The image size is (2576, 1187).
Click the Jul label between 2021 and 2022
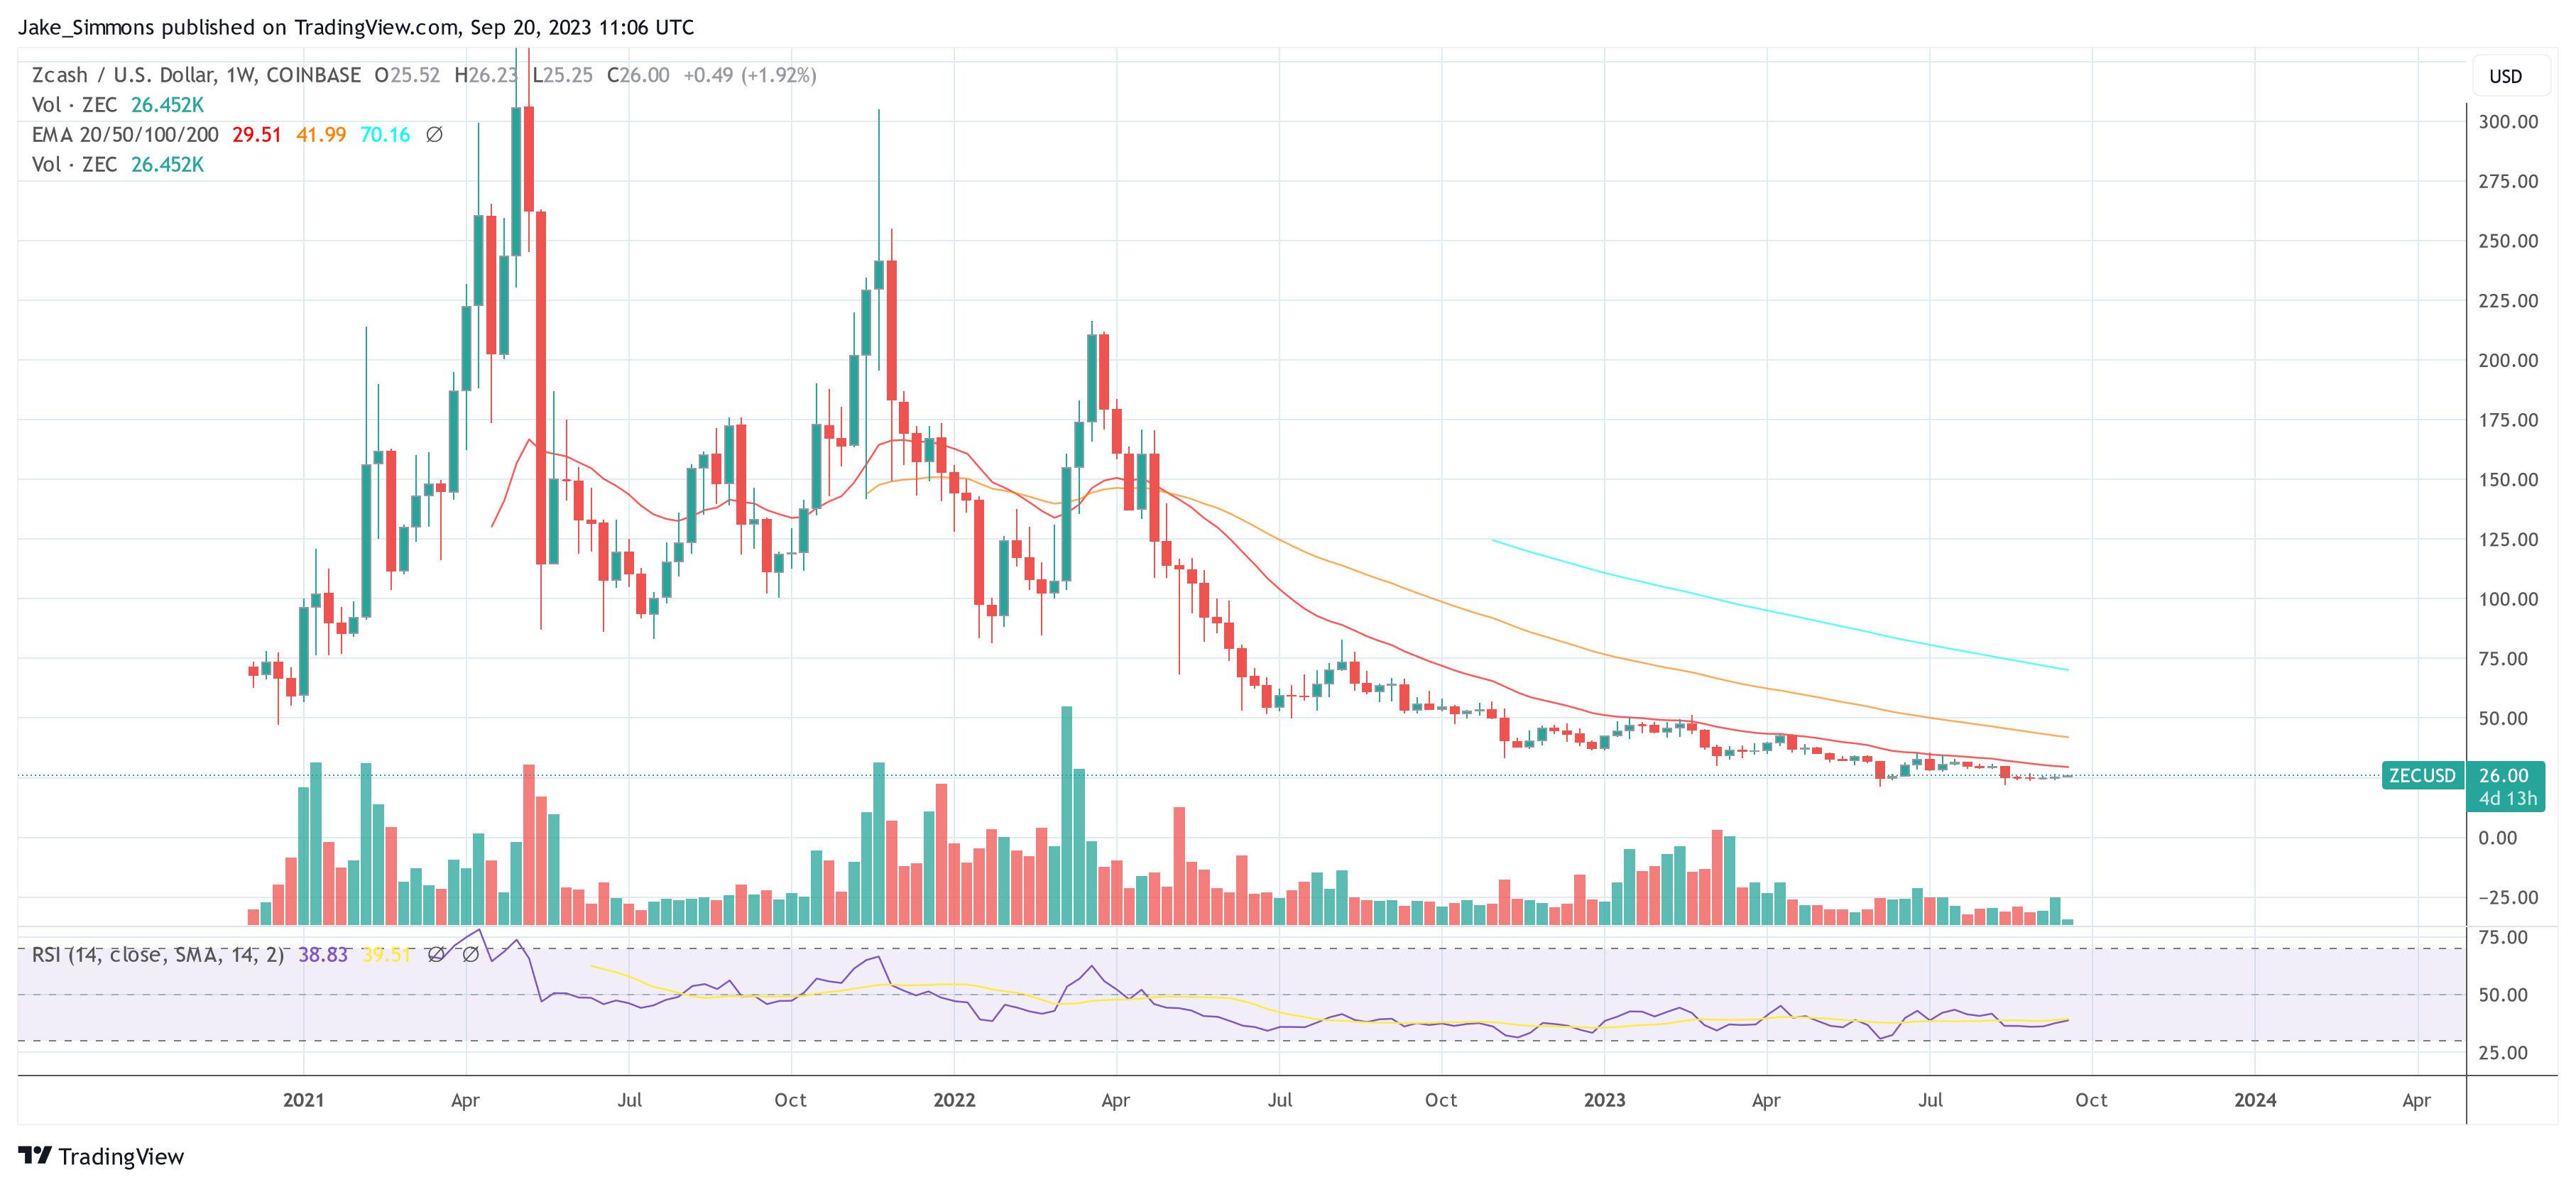[629, 1100]
